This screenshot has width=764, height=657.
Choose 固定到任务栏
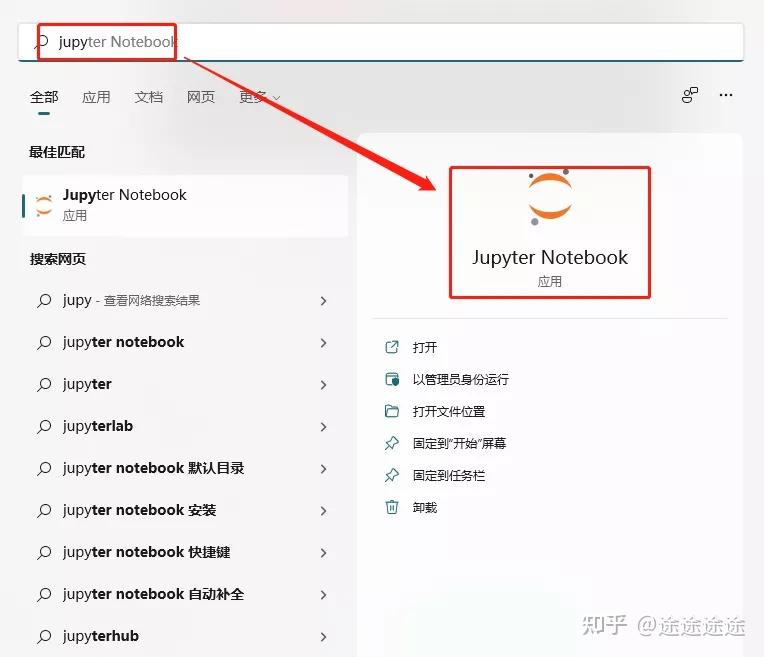449,475
